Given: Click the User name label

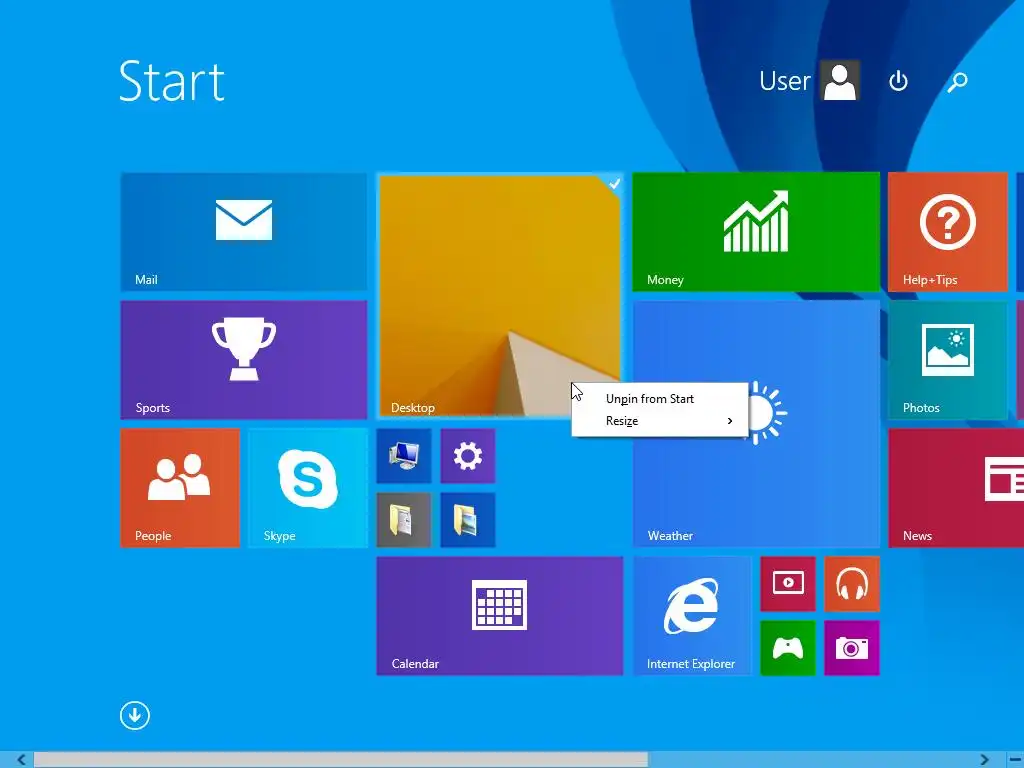Looking at the screenshot, I should (x=784, y=81).
